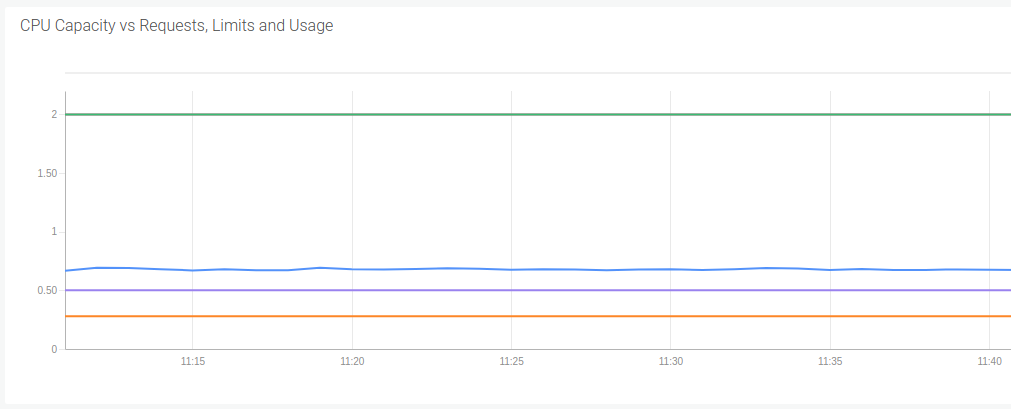This screenshot has height=409, width=1011.
Task: Click the y-axis label '0'
Action: (x=55, y=349)
